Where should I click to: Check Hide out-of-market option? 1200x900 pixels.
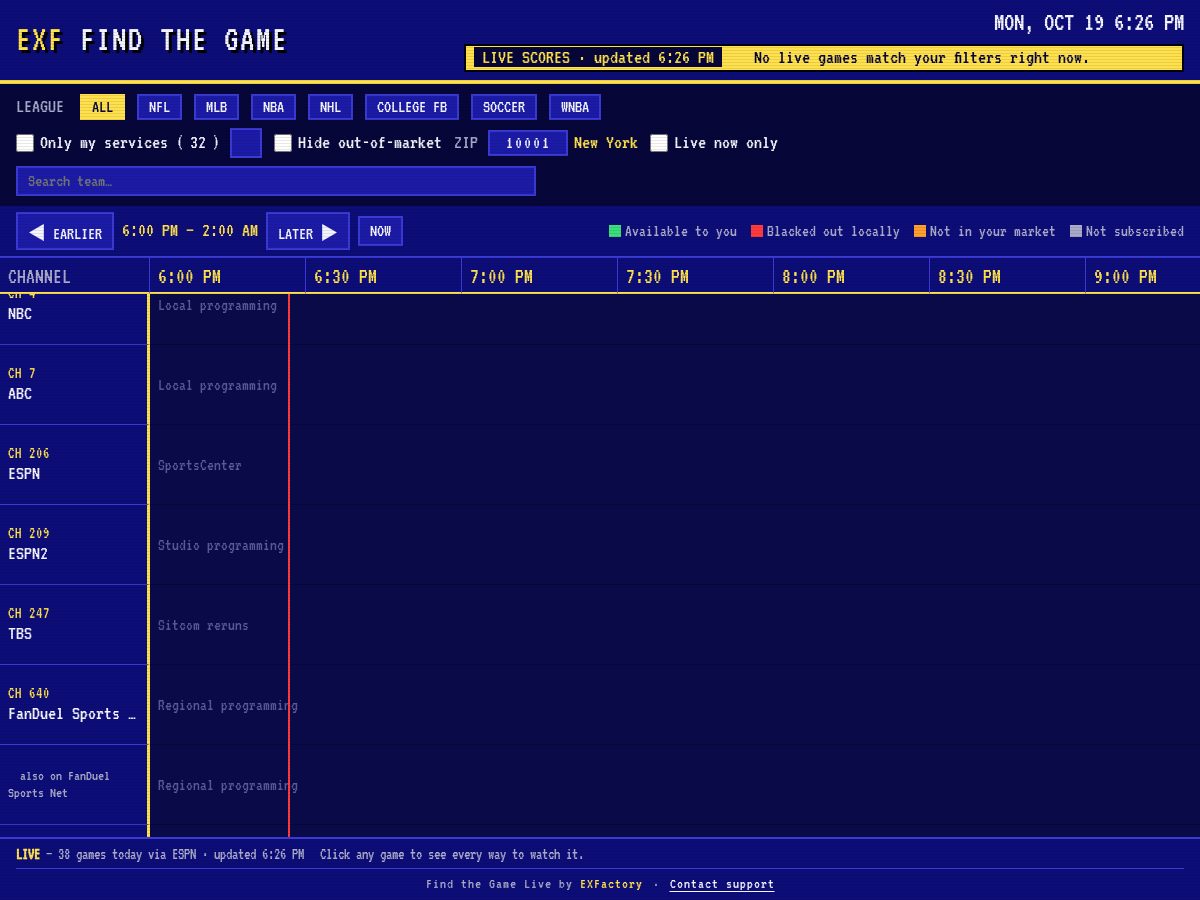[283, 143]
